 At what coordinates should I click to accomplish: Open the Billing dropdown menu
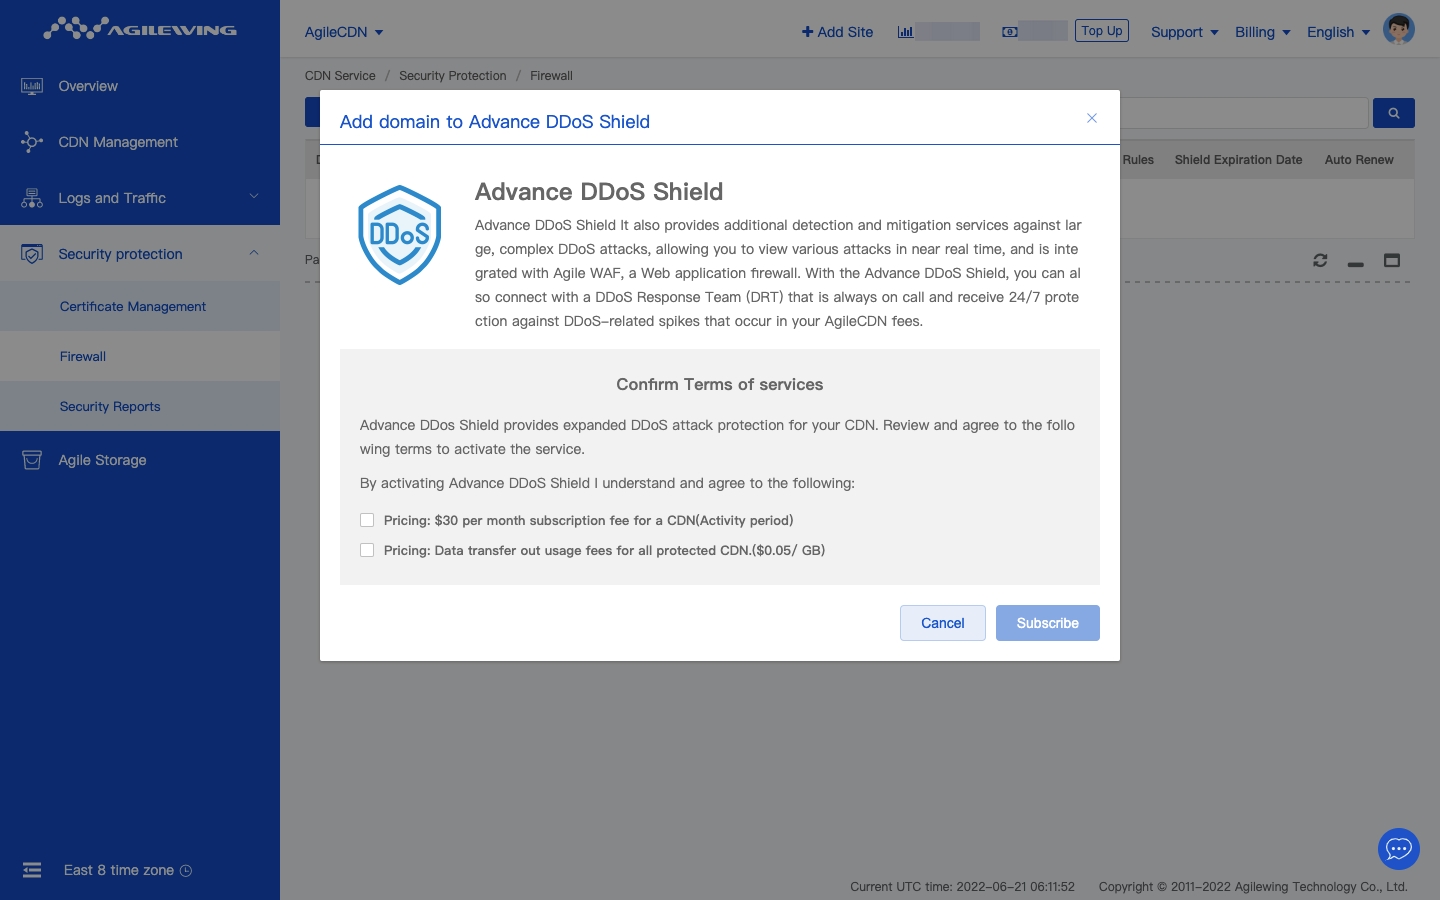[x=1262, y=32]
